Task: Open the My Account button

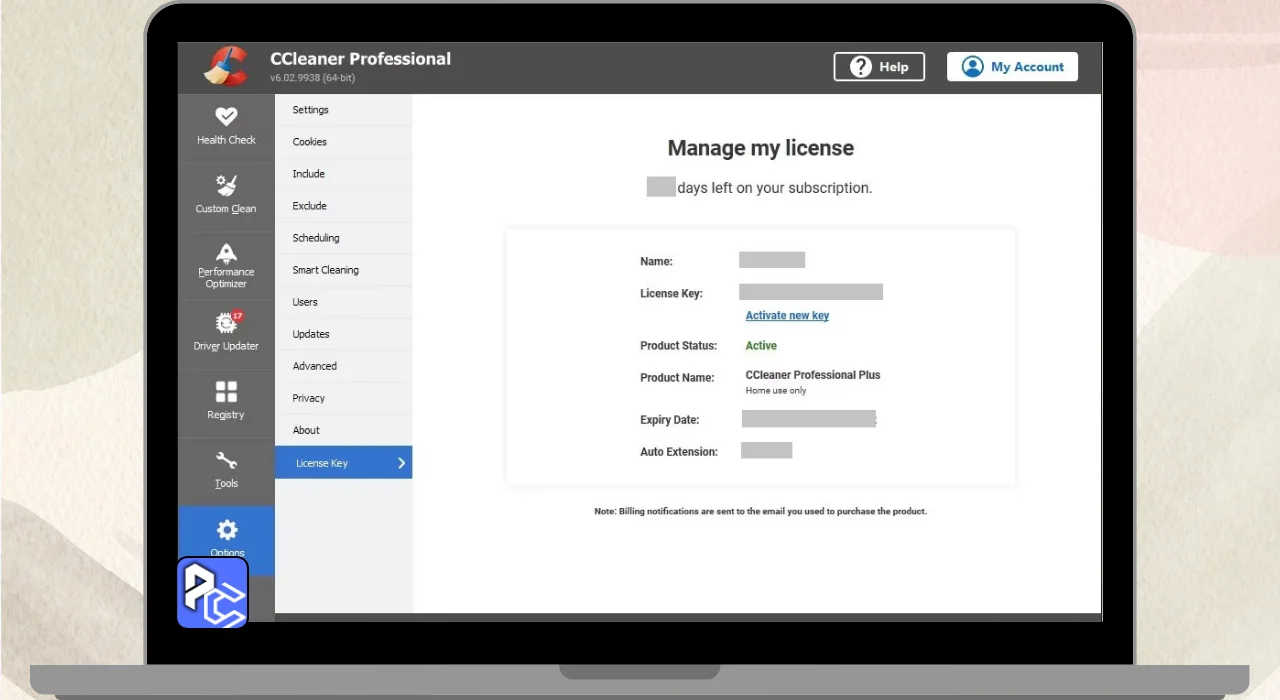Action: click(1012, 67)
